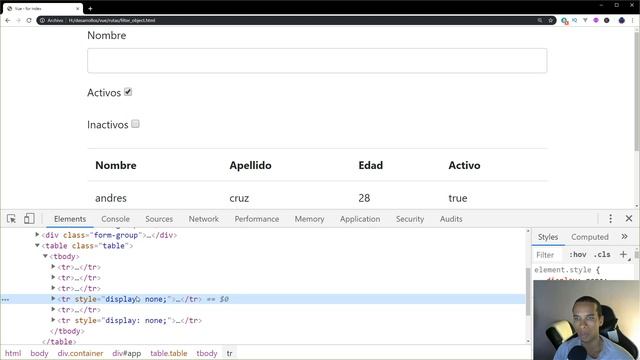Select tbody in the breadcrumb
Screen dimensions: 640x360
click(207, 353)
